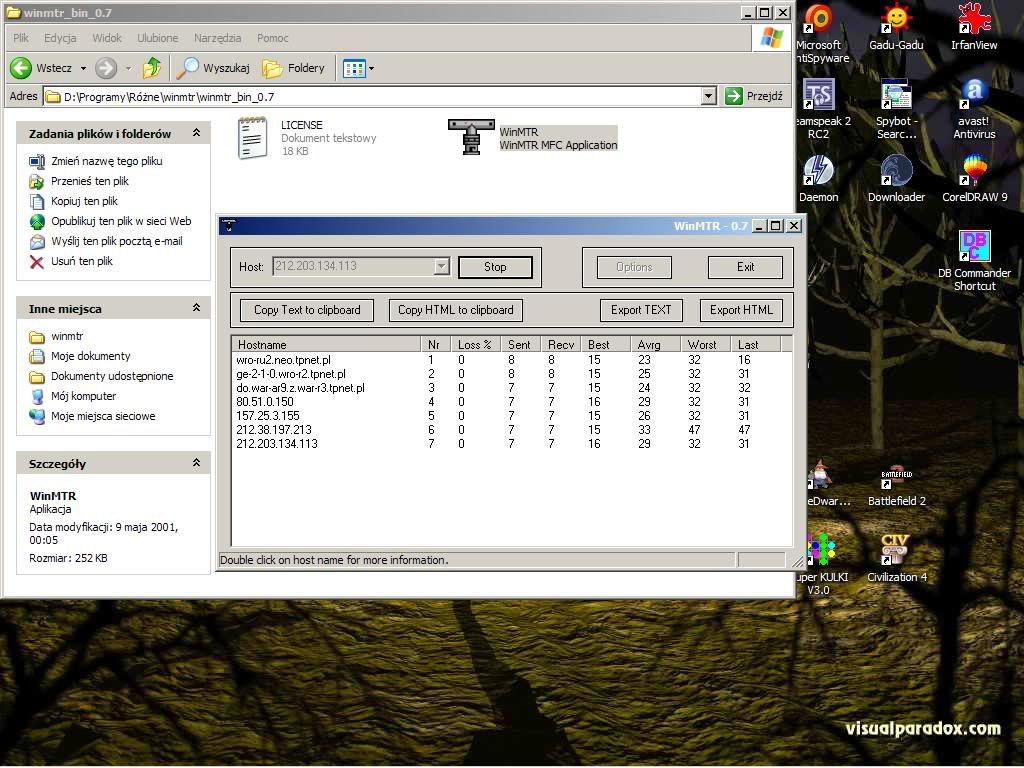
Task: Launch CorelDRAW 9 from desktop
Action: click(974, 172)
